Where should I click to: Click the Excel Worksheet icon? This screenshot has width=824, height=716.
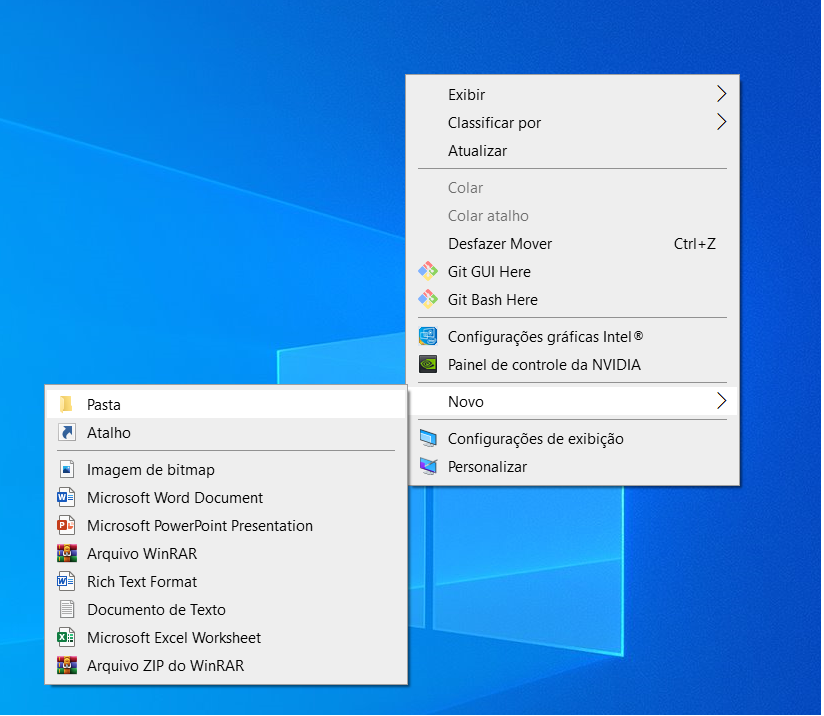[66, 637]
